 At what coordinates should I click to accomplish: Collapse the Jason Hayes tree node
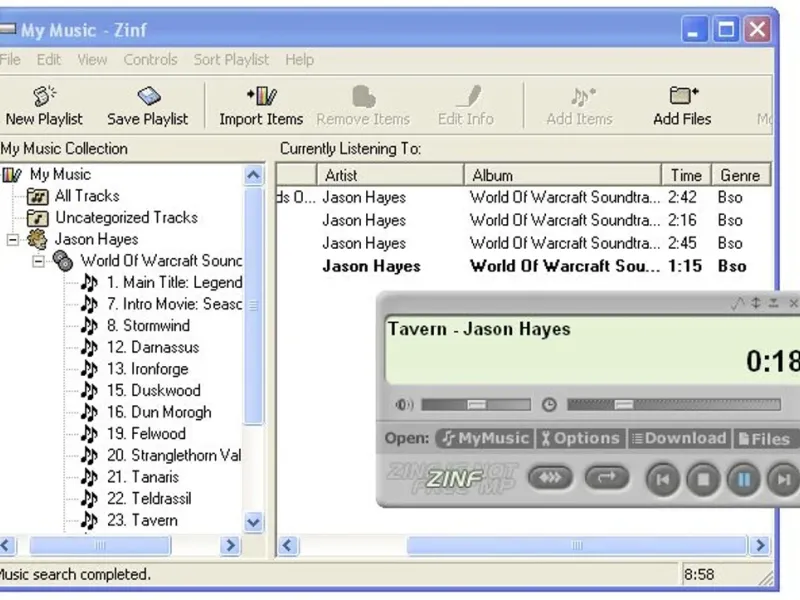click(13, 240)
